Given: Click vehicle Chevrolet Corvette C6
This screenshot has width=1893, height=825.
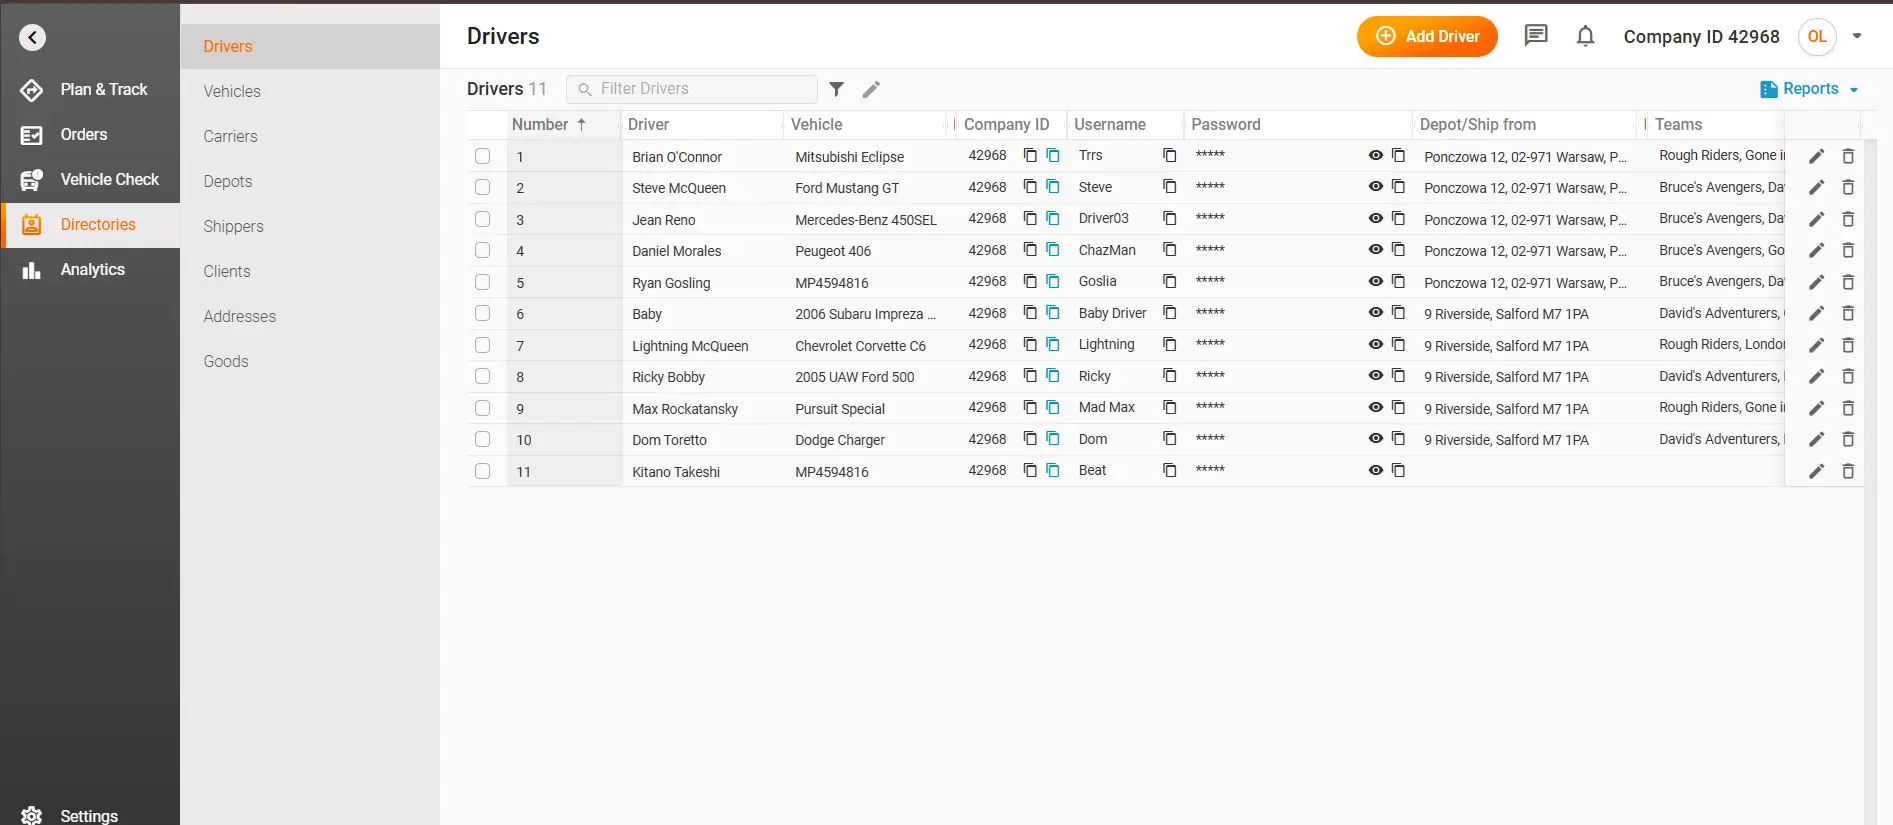Looking at the screenshot, I should (x=860, y=346).
